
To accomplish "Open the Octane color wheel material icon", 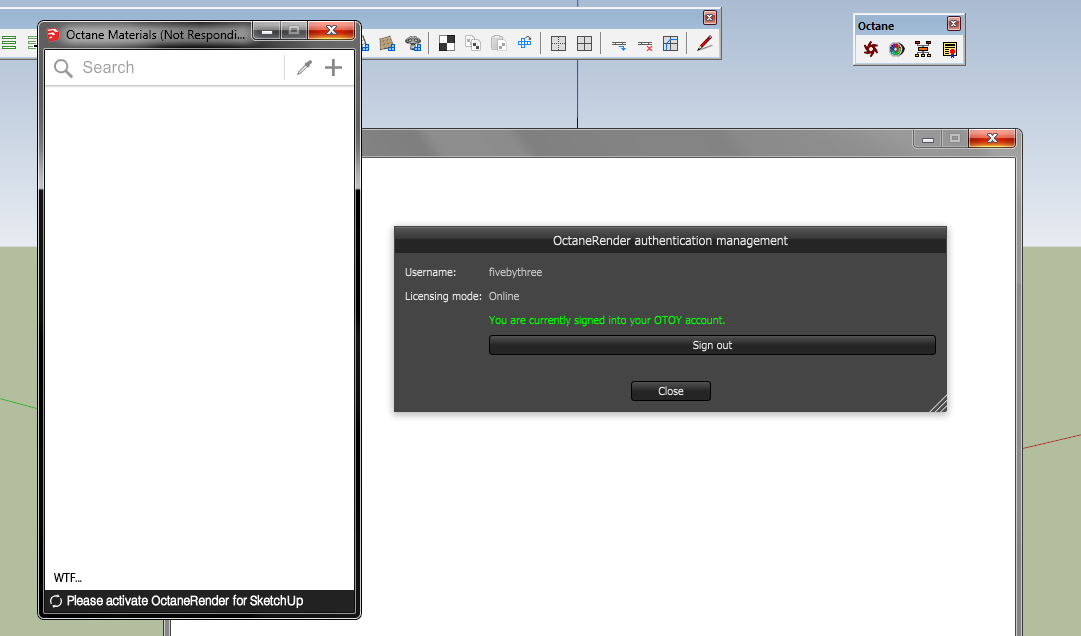I will 897,49.
